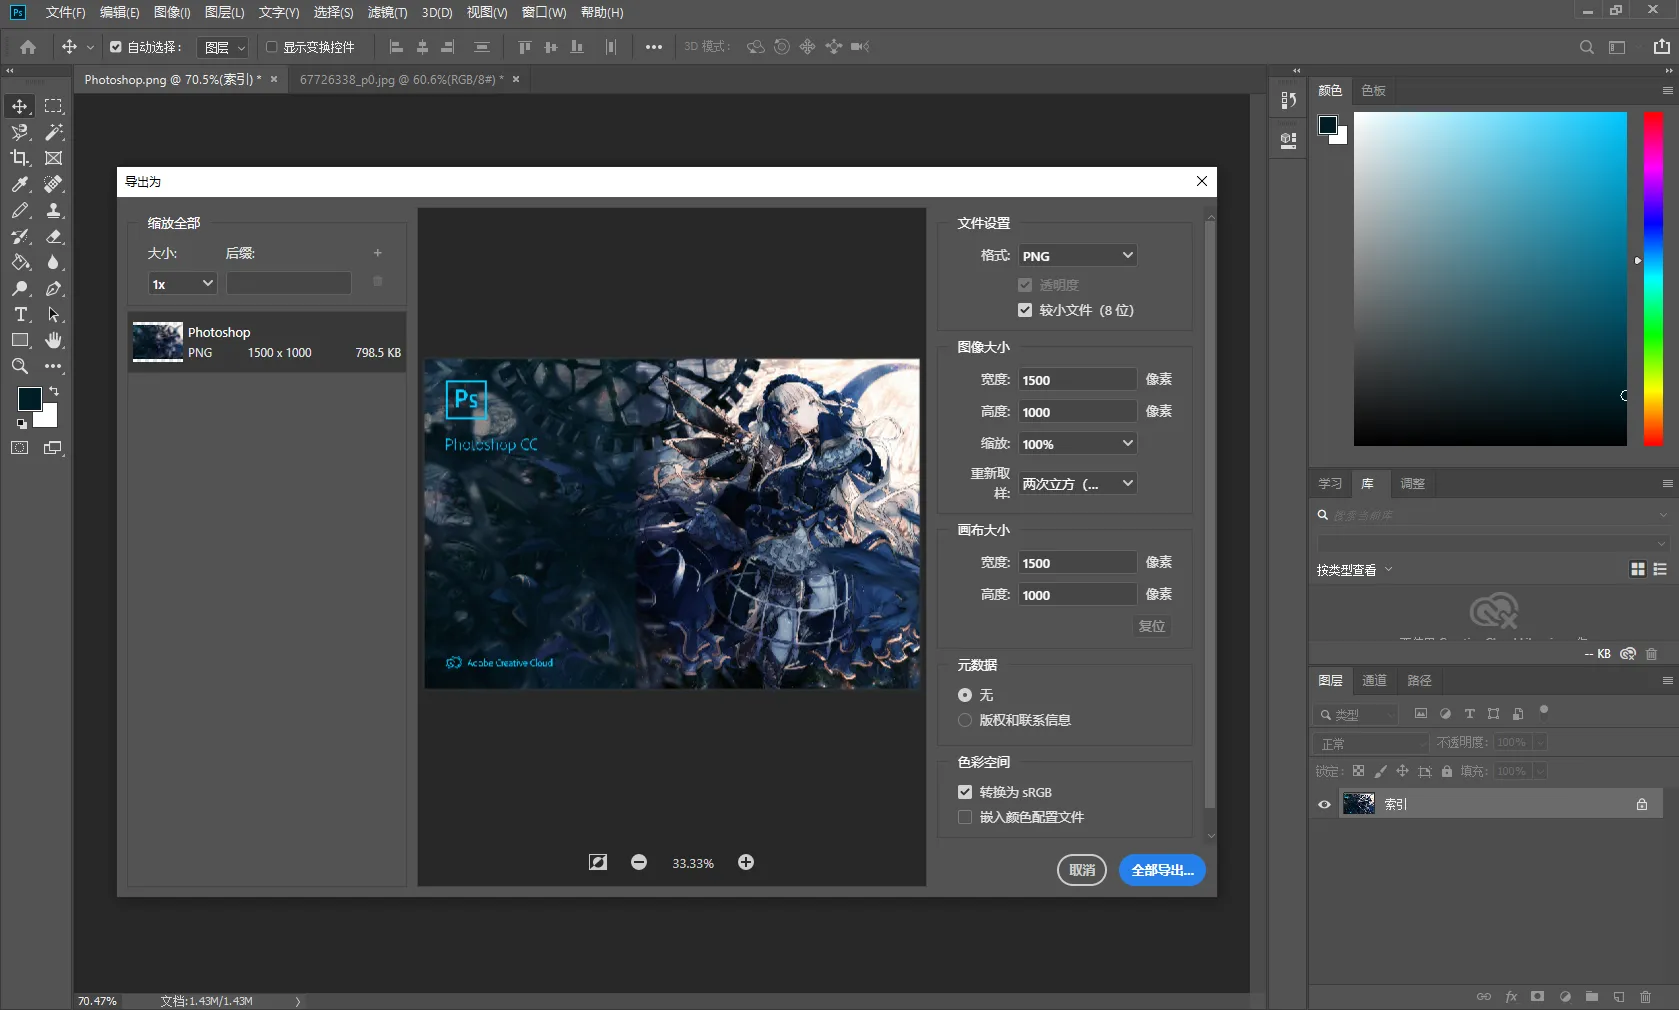Toggle 转换为 sRGB checkbox
The width and height of the screenshot is (1679, 1010).
tap(965, 792)
